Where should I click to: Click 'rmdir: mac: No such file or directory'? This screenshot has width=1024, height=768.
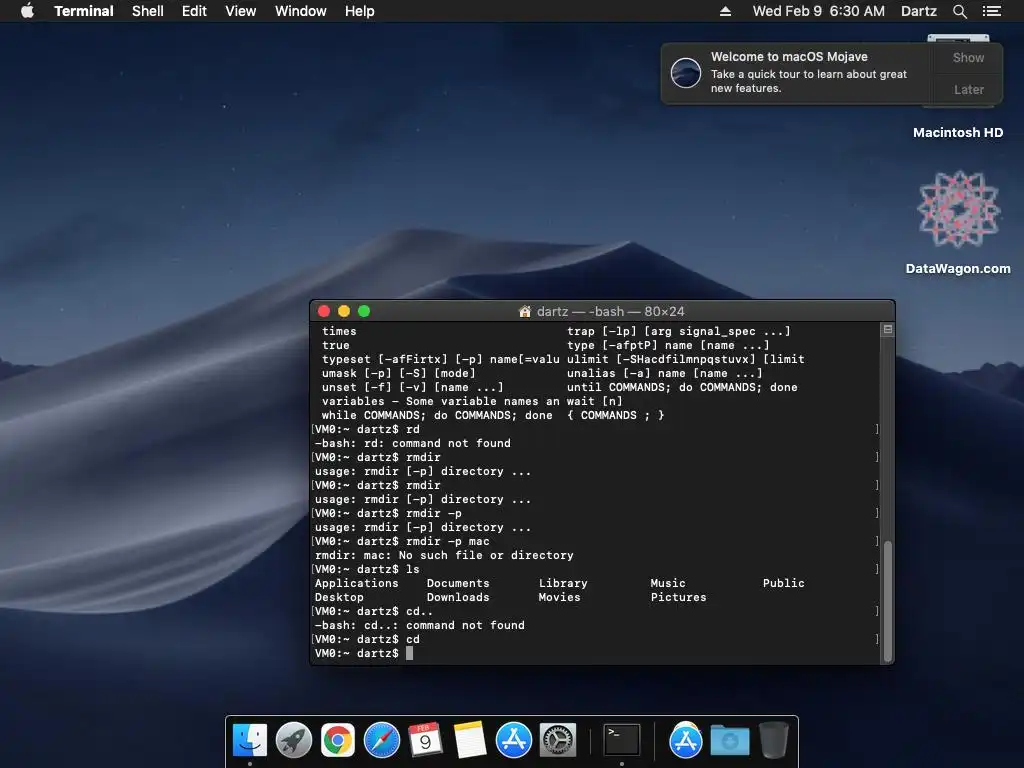click(x=444, y=555)
